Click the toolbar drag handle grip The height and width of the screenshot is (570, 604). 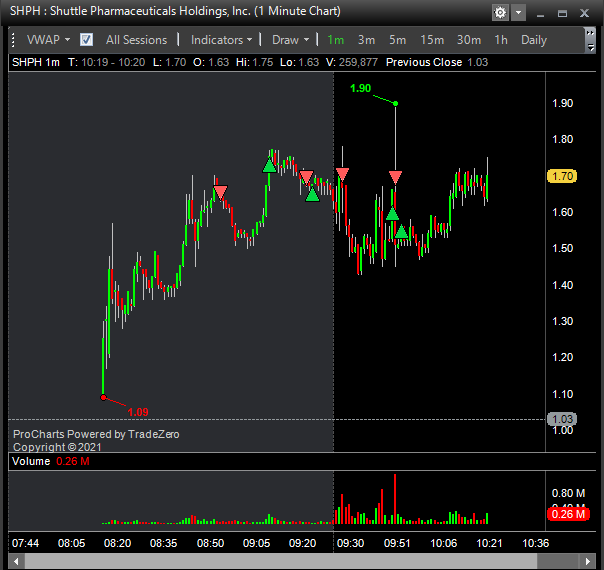[x=13, y=40]
